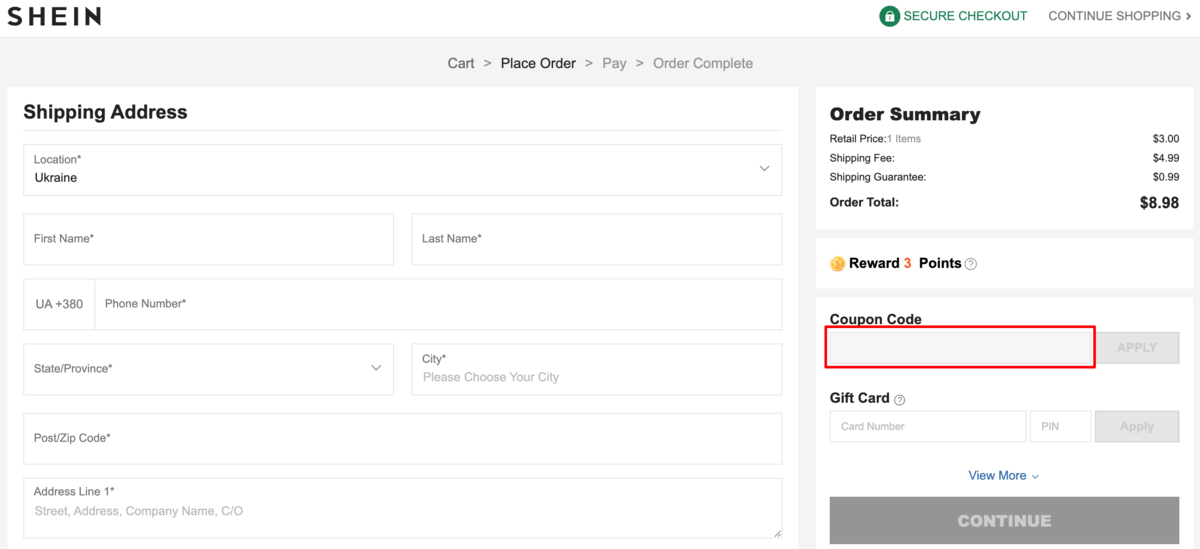
Task: Expand the State/Province dropdown
Action: [208, 369]
